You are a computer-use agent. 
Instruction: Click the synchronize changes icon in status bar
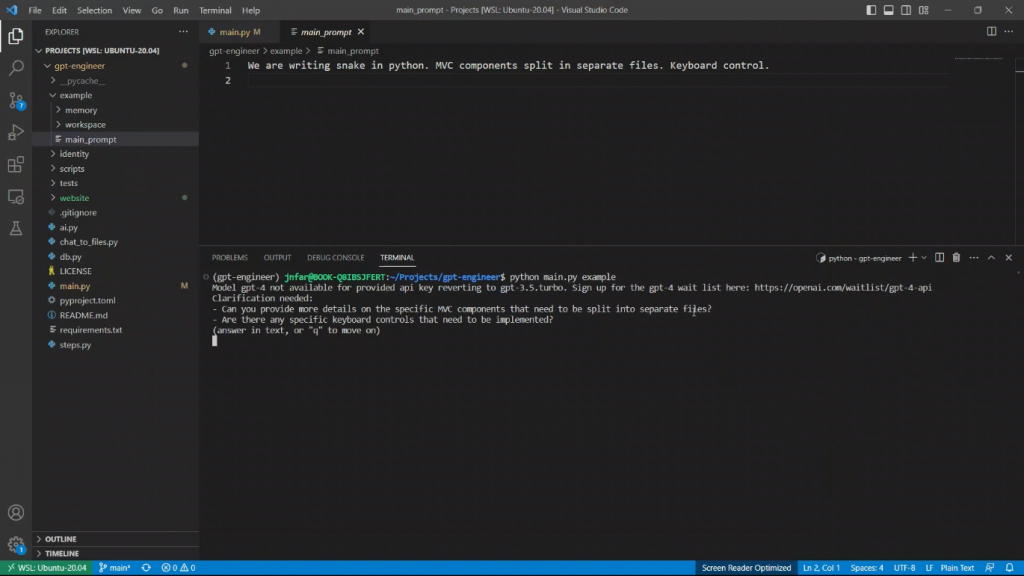tap(146, 568)
